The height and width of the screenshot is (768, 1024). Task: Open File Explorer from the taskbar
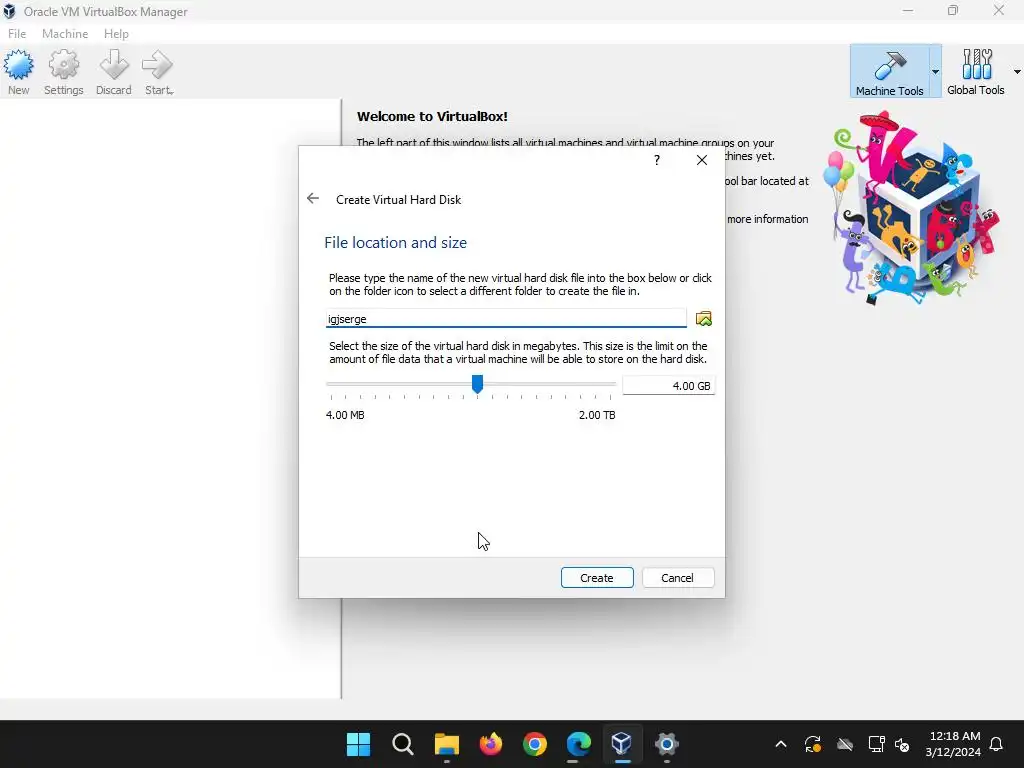click(447, 744)
